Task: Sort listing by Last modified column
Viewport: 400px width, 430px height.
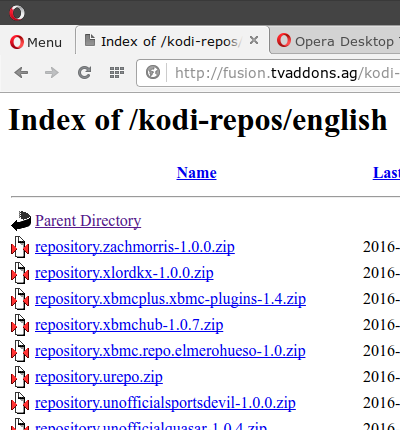Action: (386, 173)
